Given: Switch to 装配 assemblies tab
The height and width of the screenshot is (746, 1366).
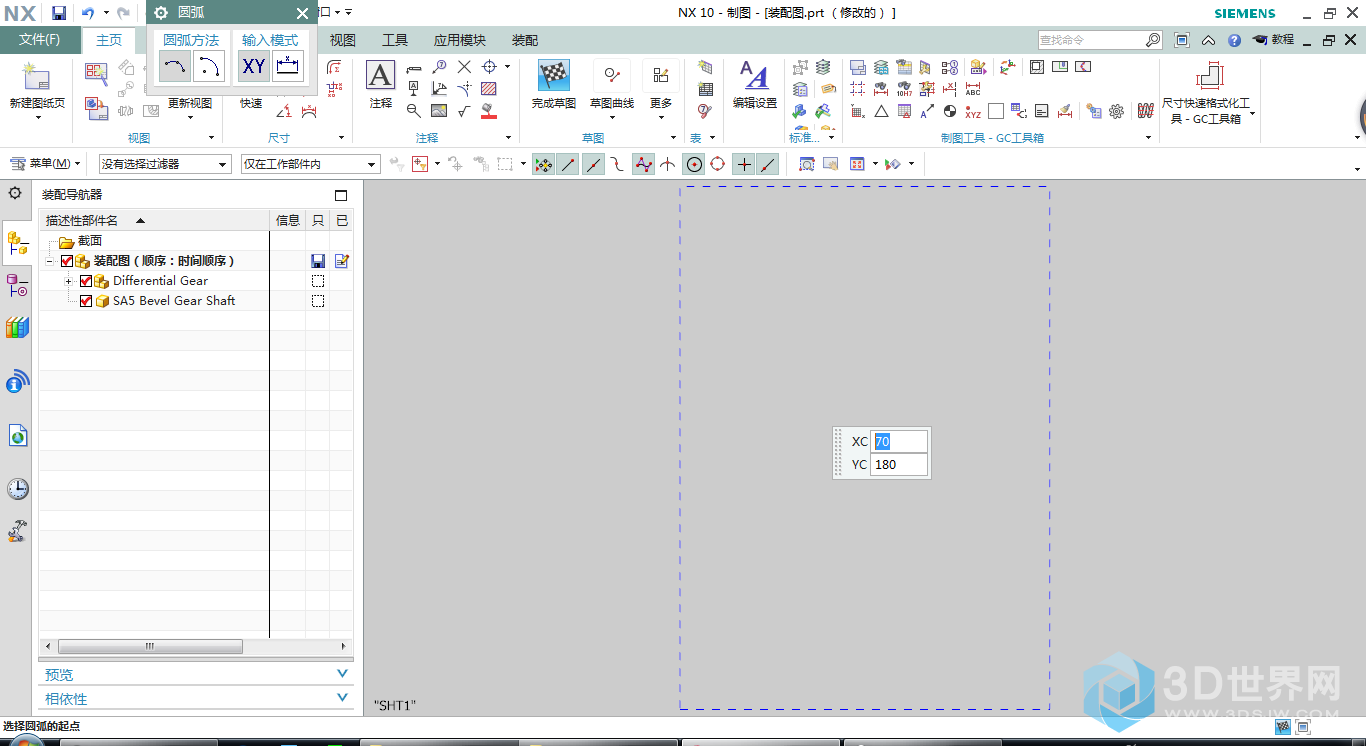Looking at the screenshot, I should [525, 40].
